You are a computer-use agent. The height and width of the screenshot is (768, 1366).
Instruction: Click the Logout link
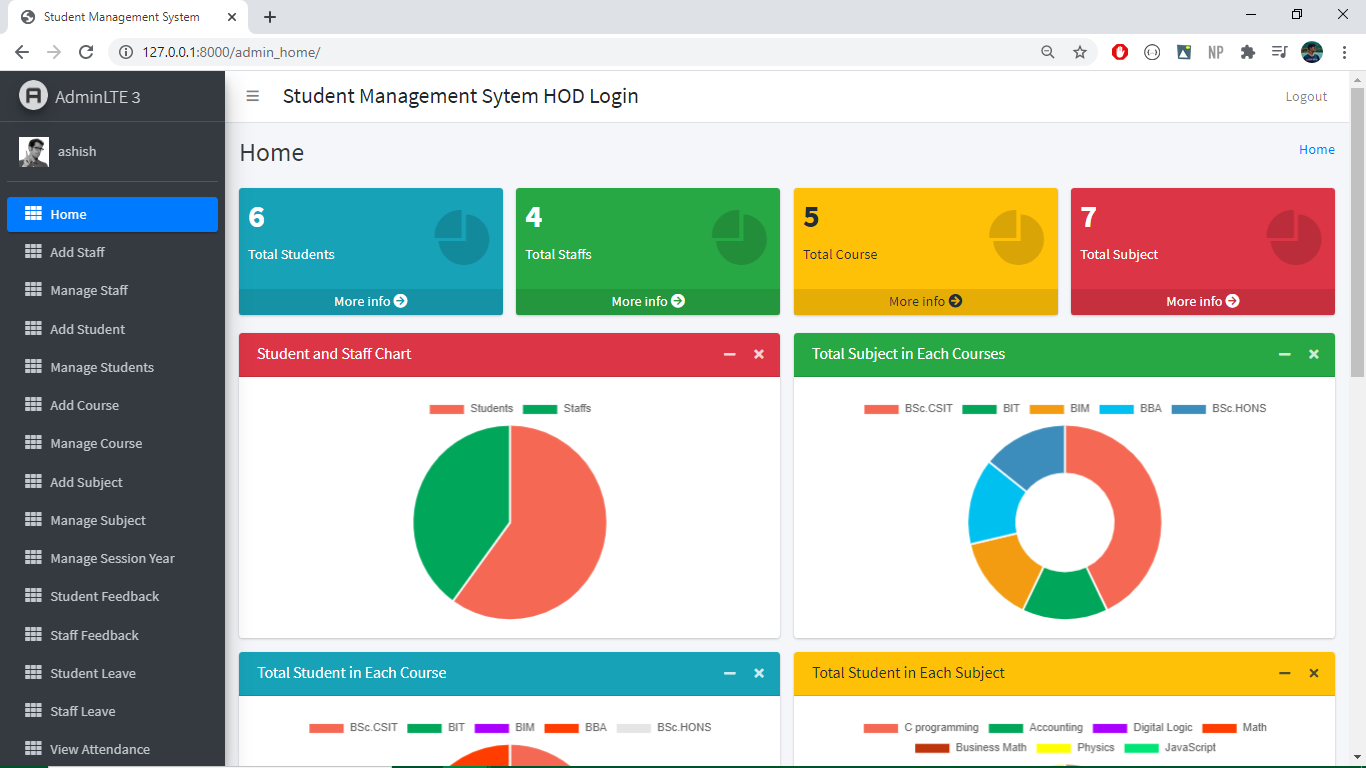pyautogui.click(x=1306, y=96)
